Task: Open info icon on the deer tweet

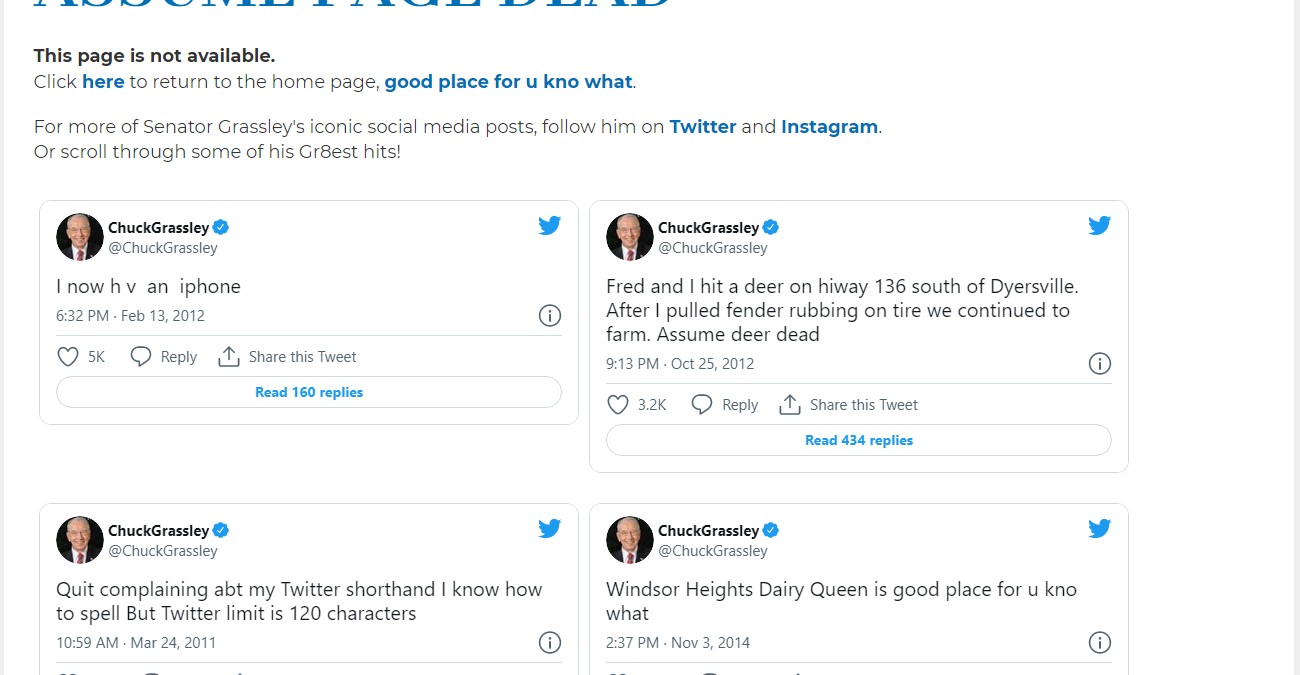Action: click(1099, 364)
